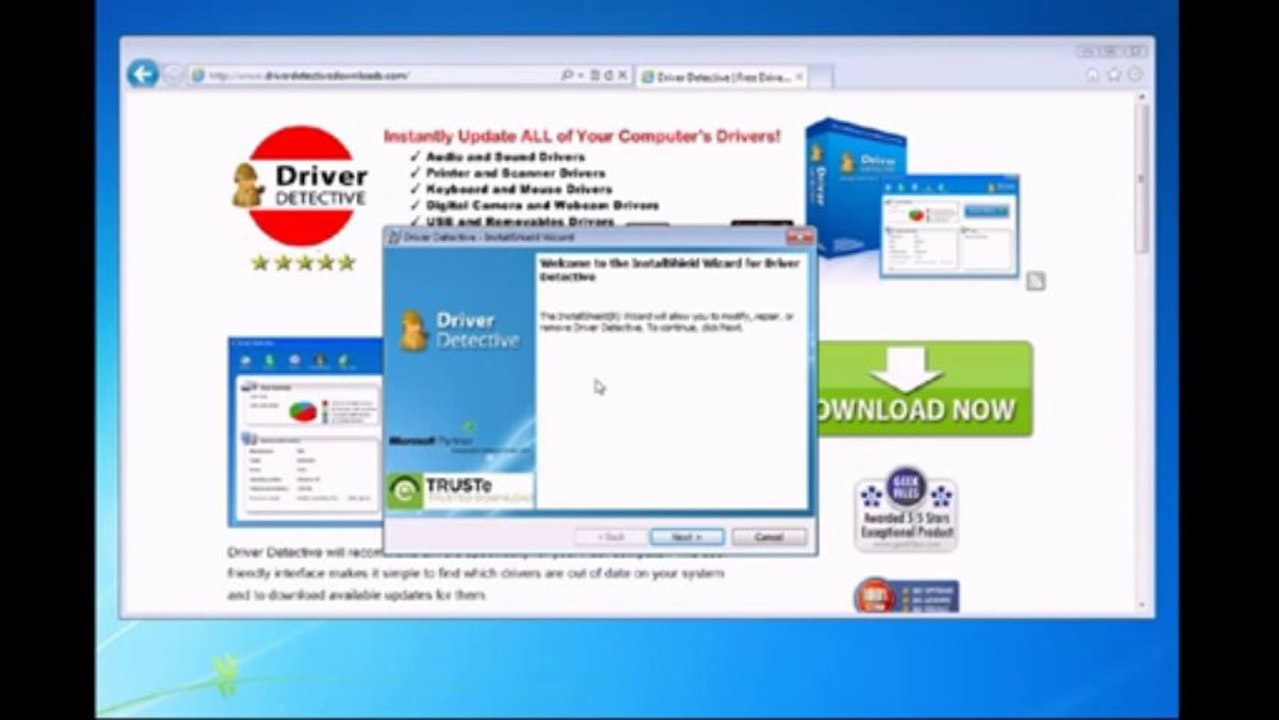Image resolution: width=1279 pixels, height=720 pixels.
Task: Click the stop icon in address bar
Action: pos(622,75)
